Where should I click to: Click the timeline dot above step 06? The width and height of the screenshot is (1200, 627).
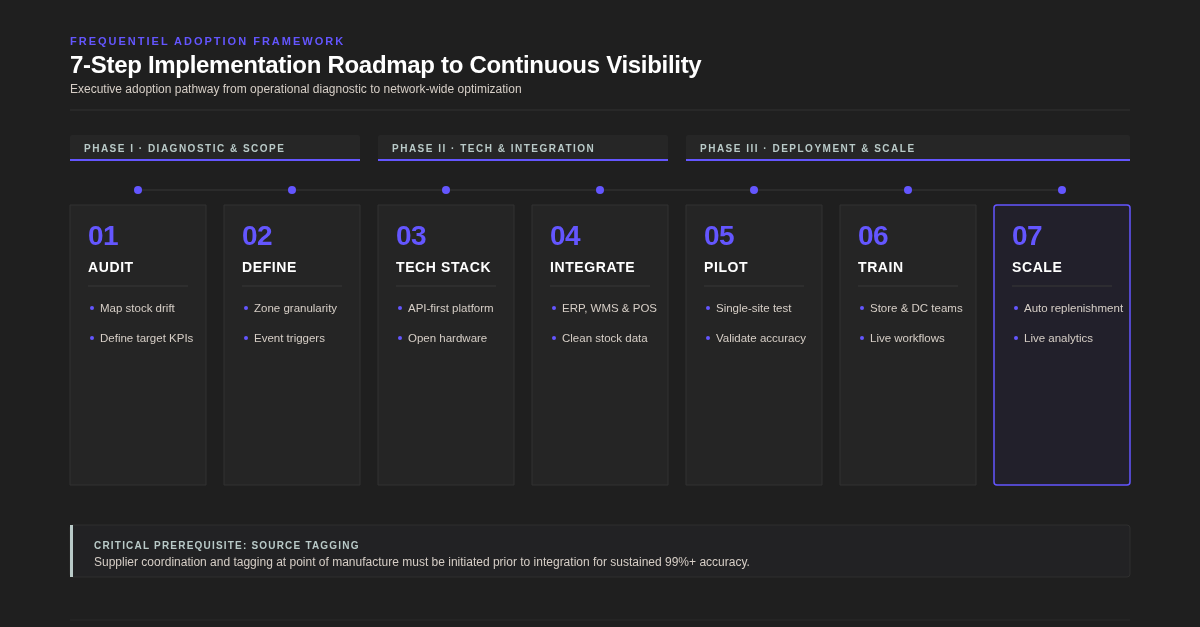tap(908, 190)
